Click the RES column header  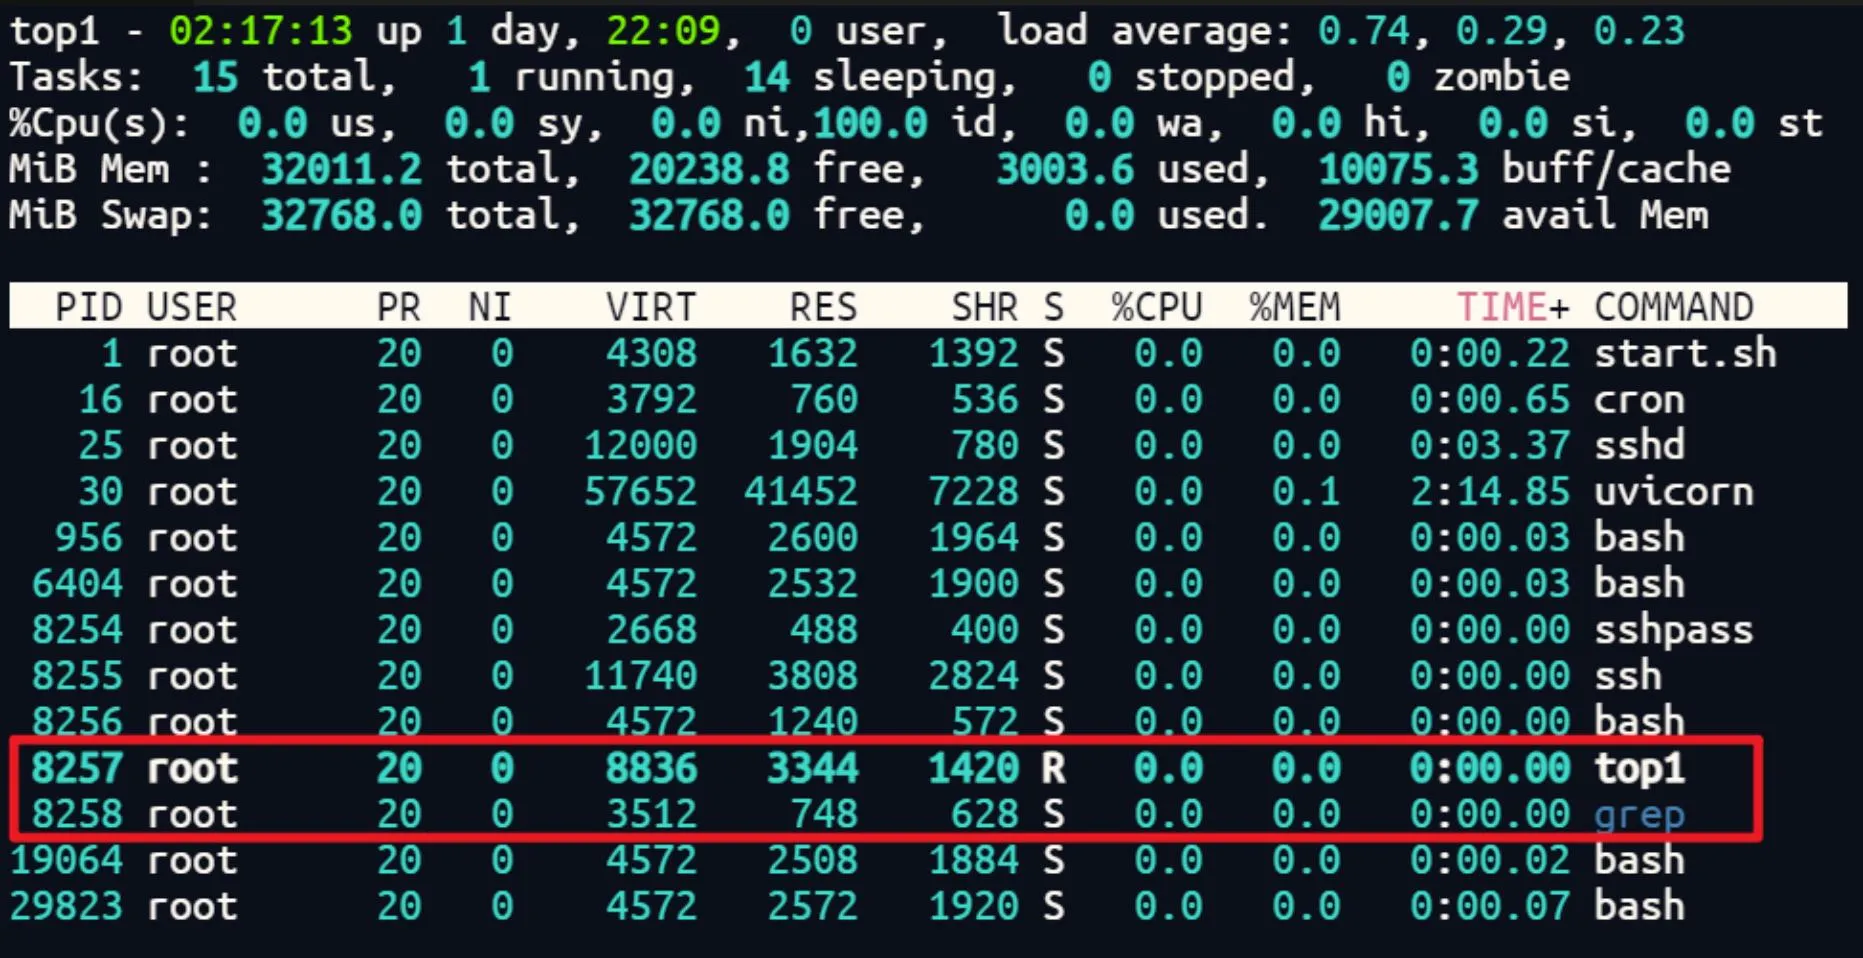tap(823, 307)
